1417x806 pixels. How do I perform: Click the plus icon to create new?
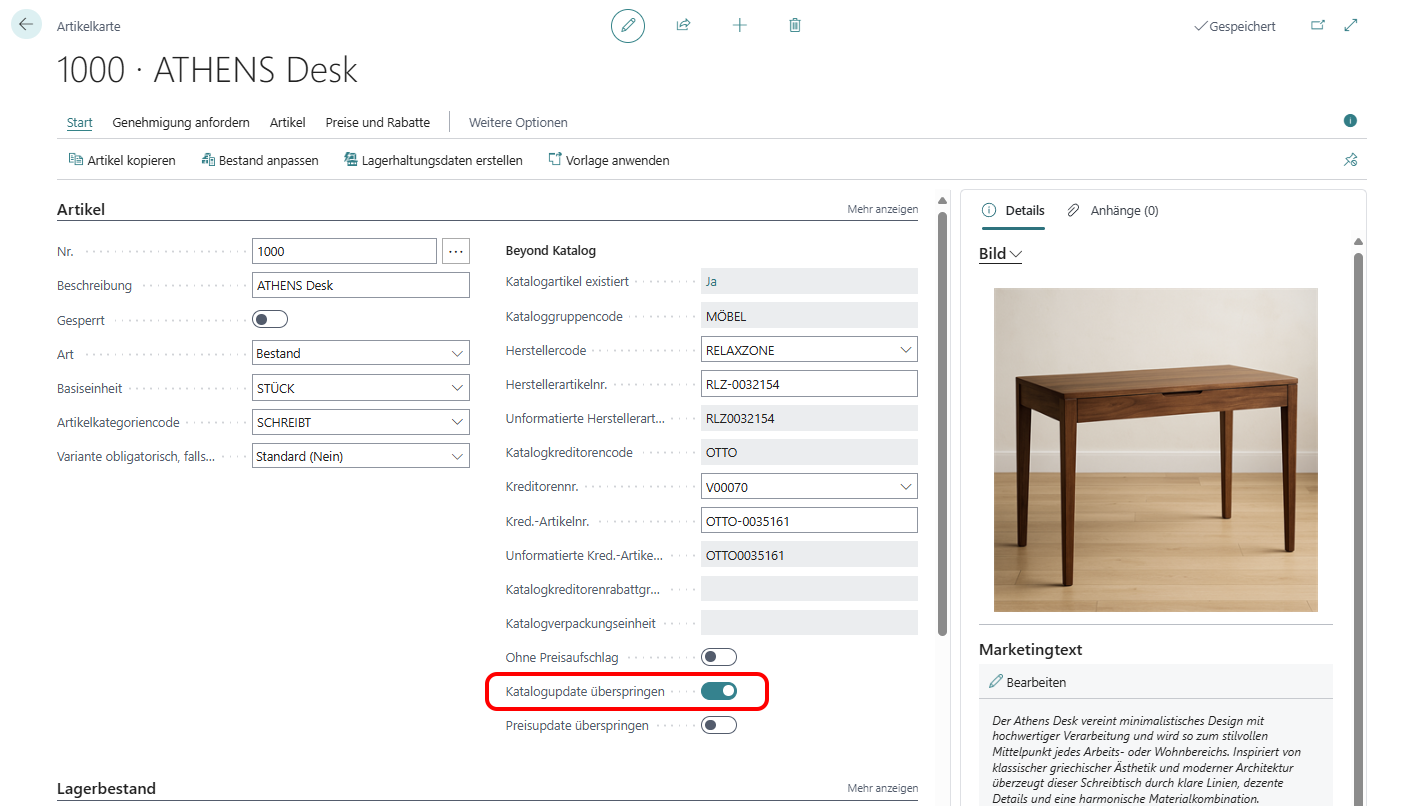tap(740, 26)
